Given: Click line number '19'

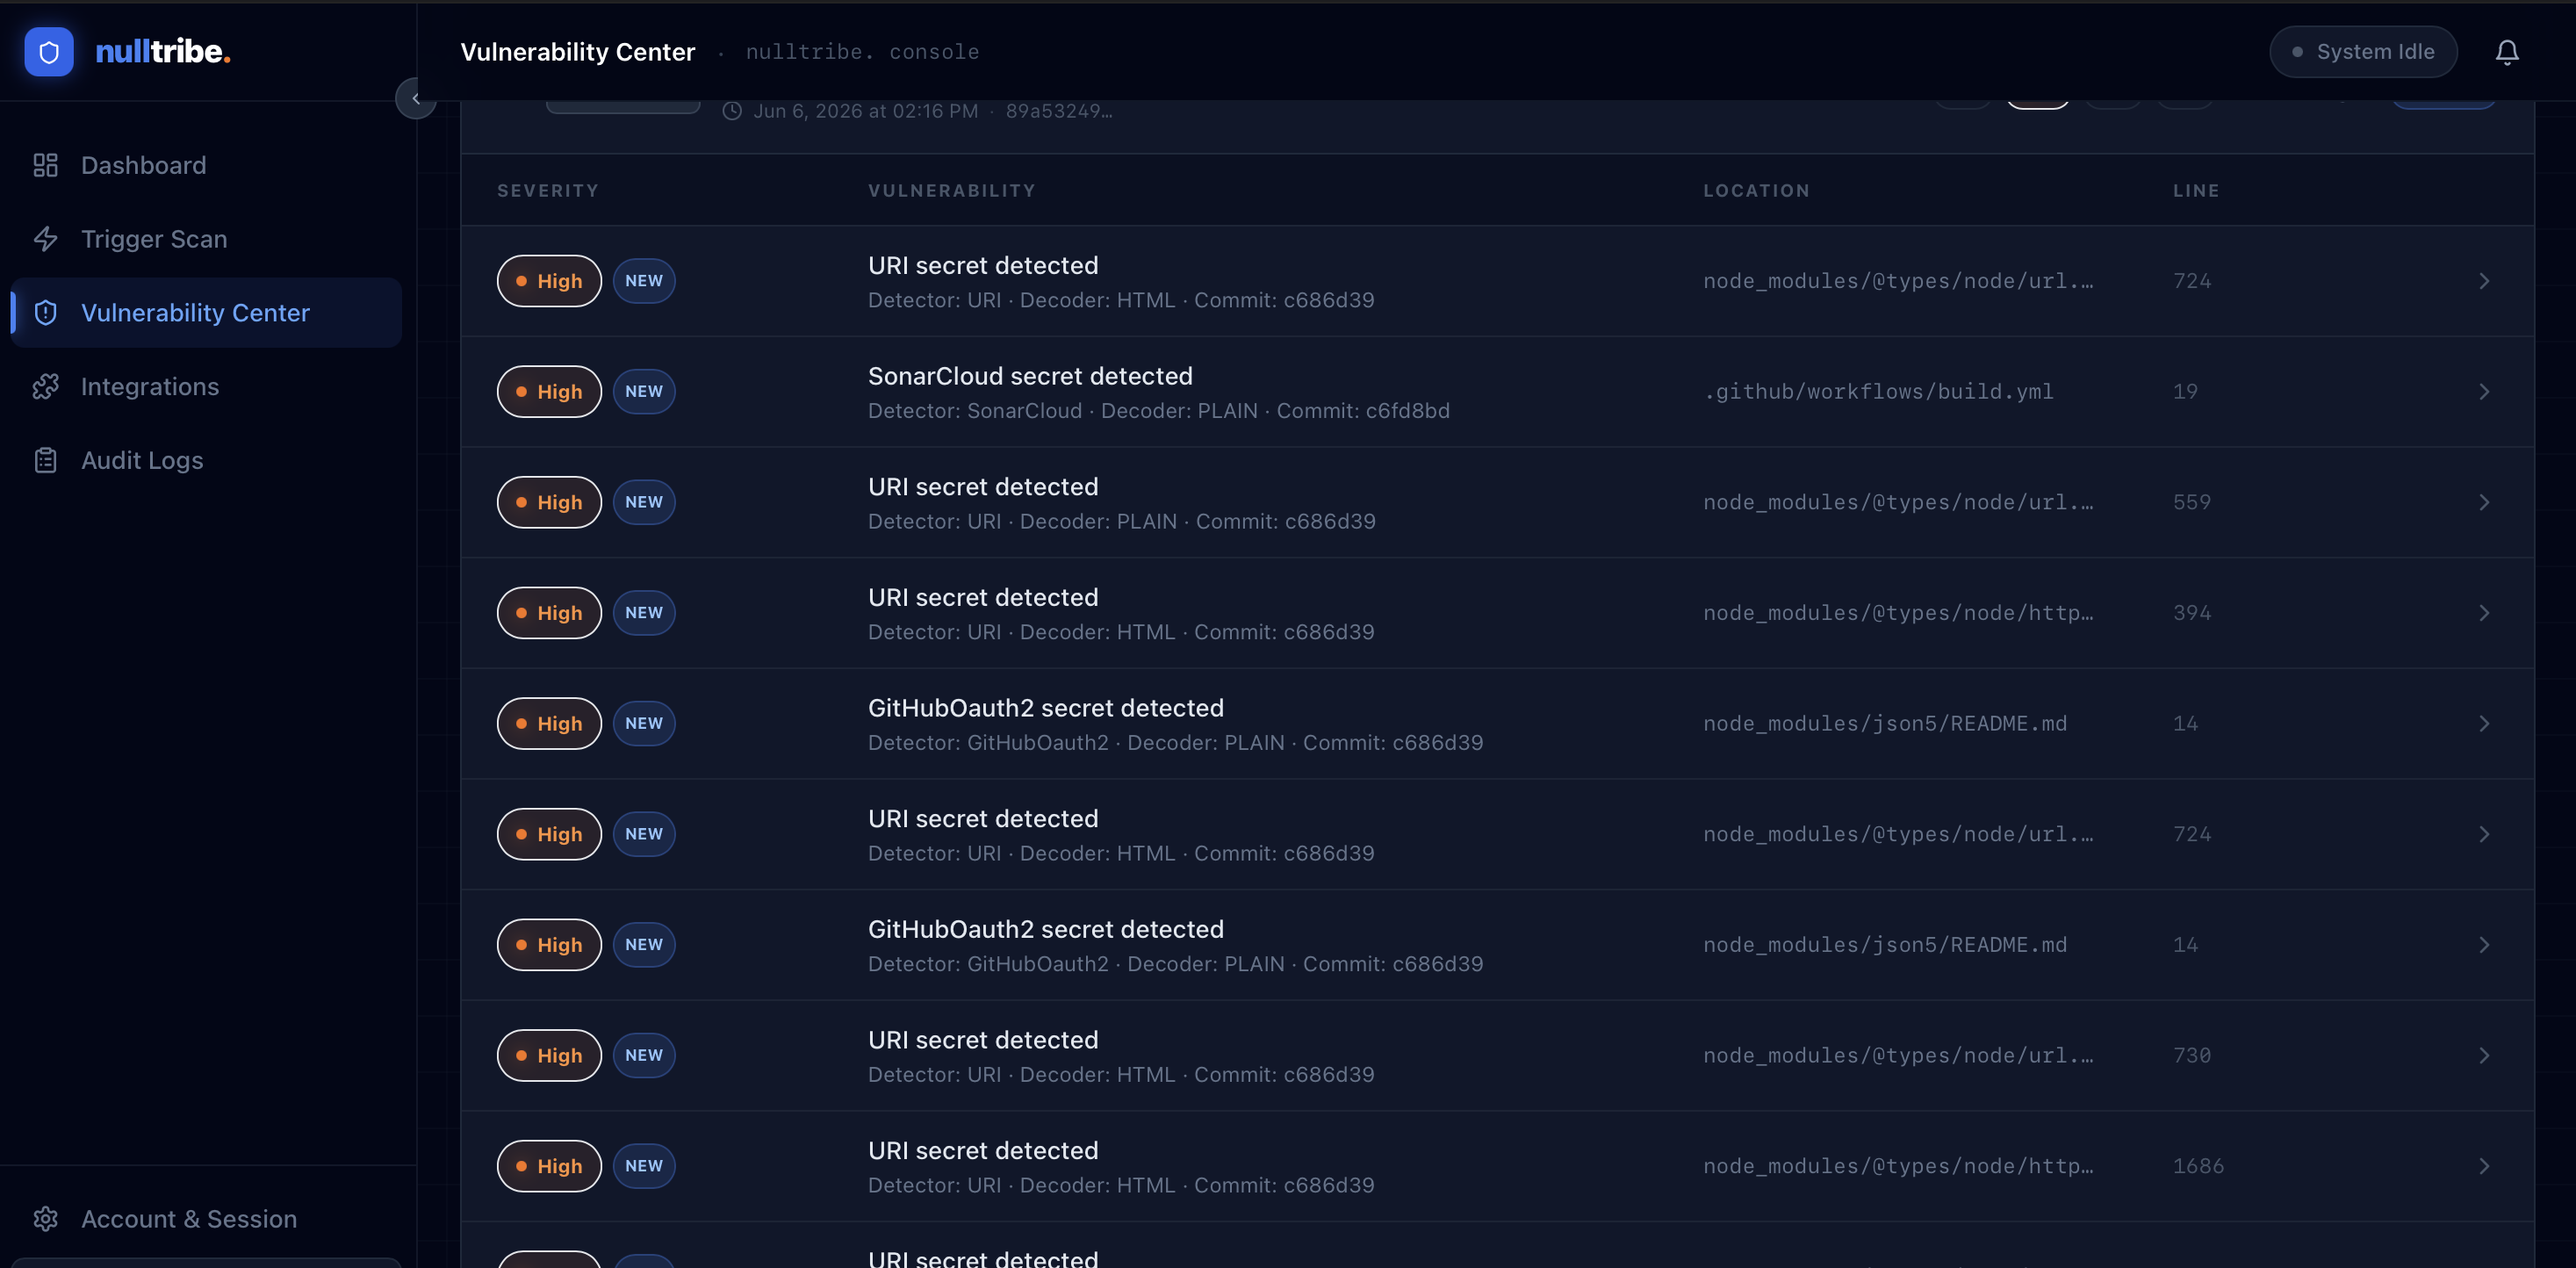Looking at the screenshot, I should (2185, 392).
